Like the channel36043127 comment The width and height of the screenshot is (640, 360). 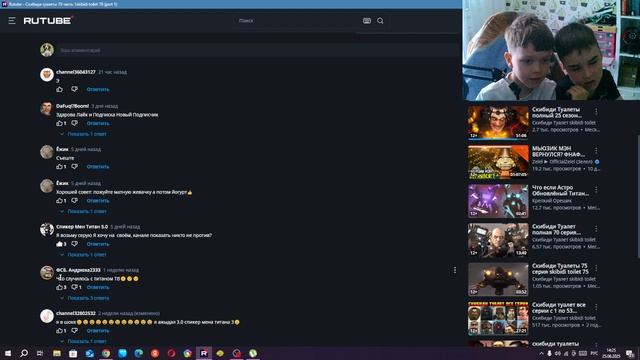tap(60, 89)
